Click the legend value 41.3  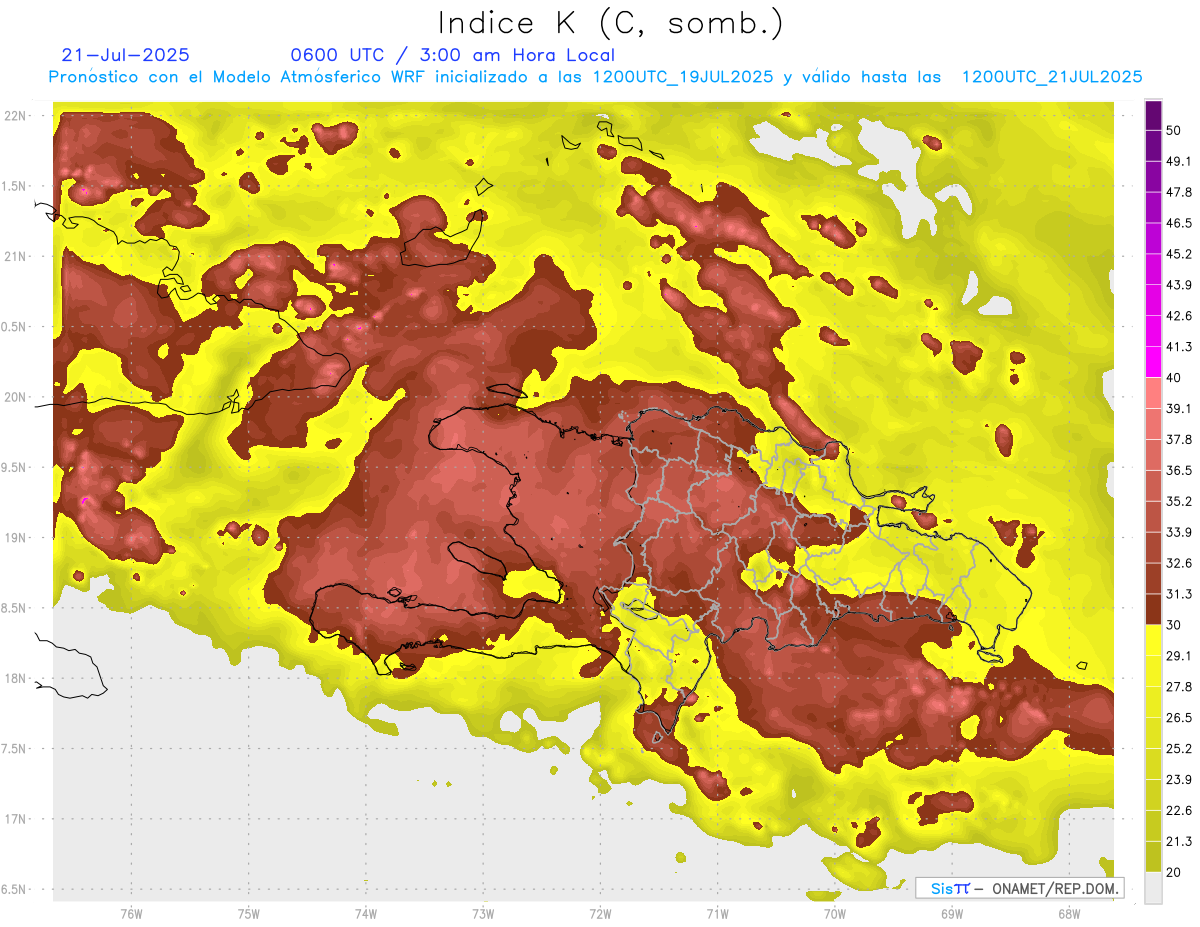pos(1180,347)
